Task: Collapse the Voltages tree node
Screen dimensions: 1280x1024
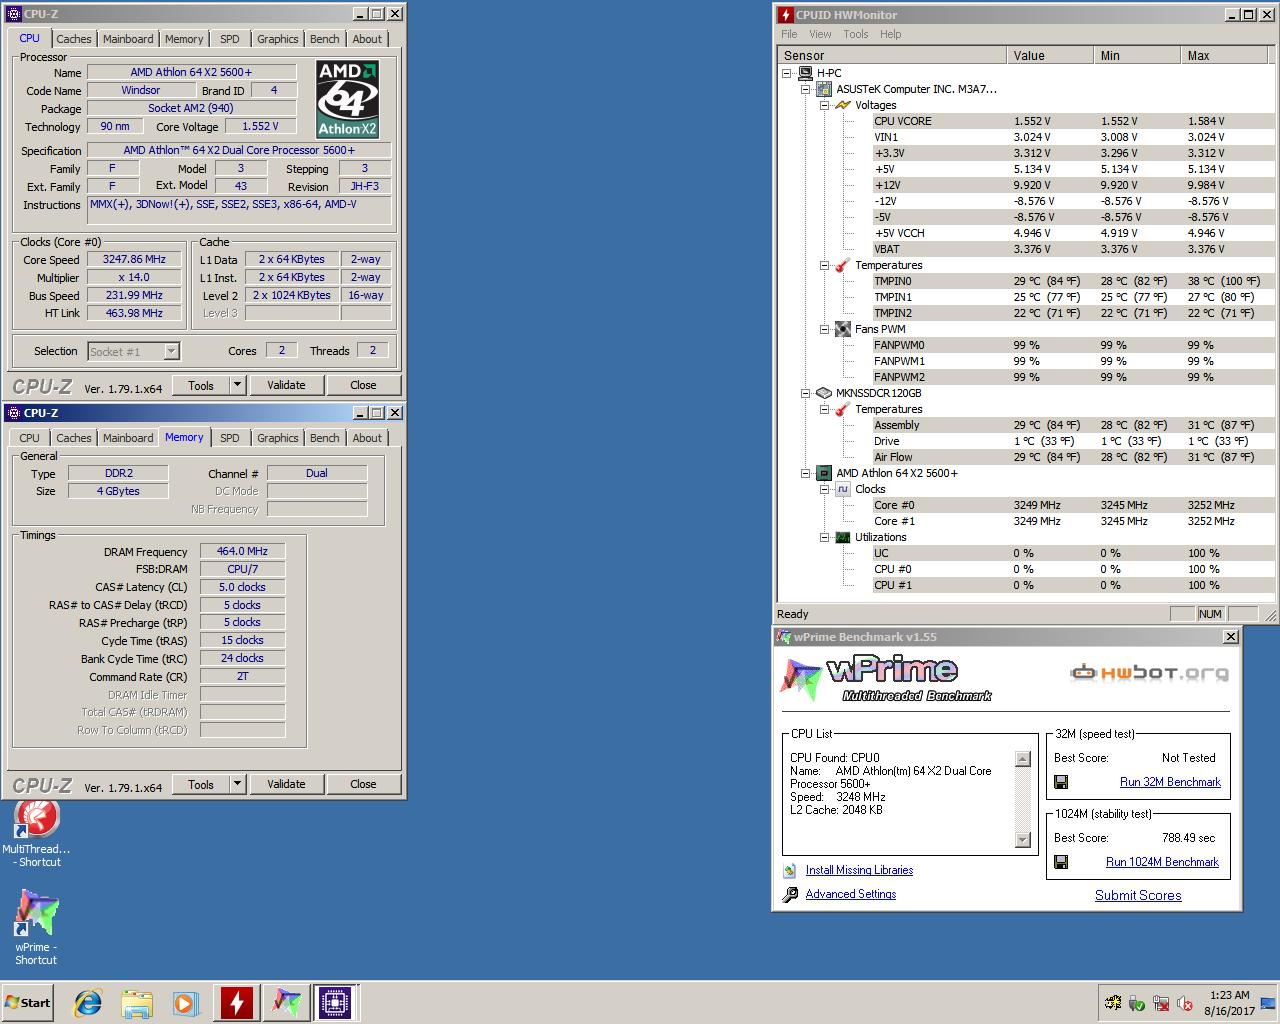Action: (824, 105)
